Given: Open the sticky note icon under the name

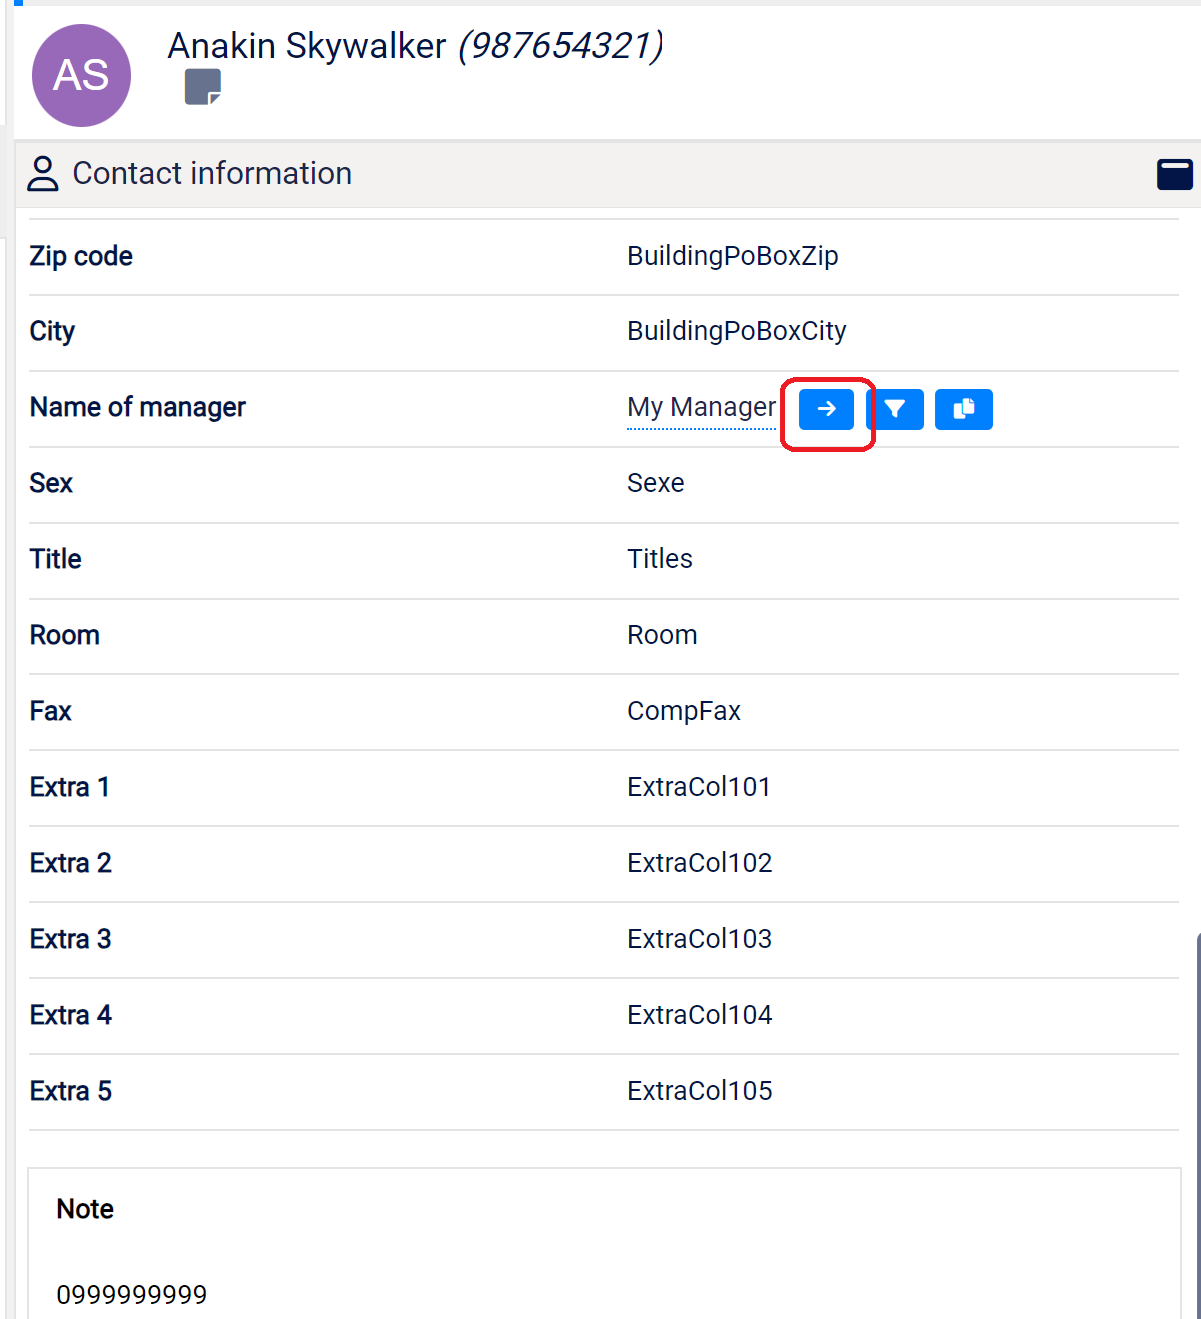Looking at the screenshot, I should point(203,87).
